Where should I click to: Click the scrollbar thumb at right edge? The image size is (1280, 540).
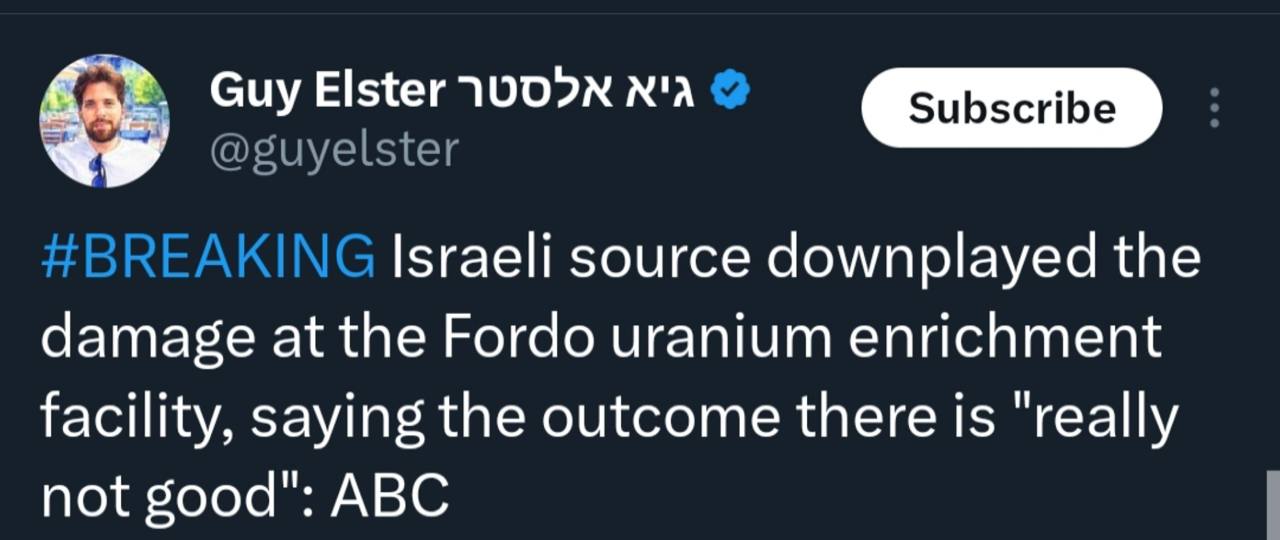(x=1272, y=504)
